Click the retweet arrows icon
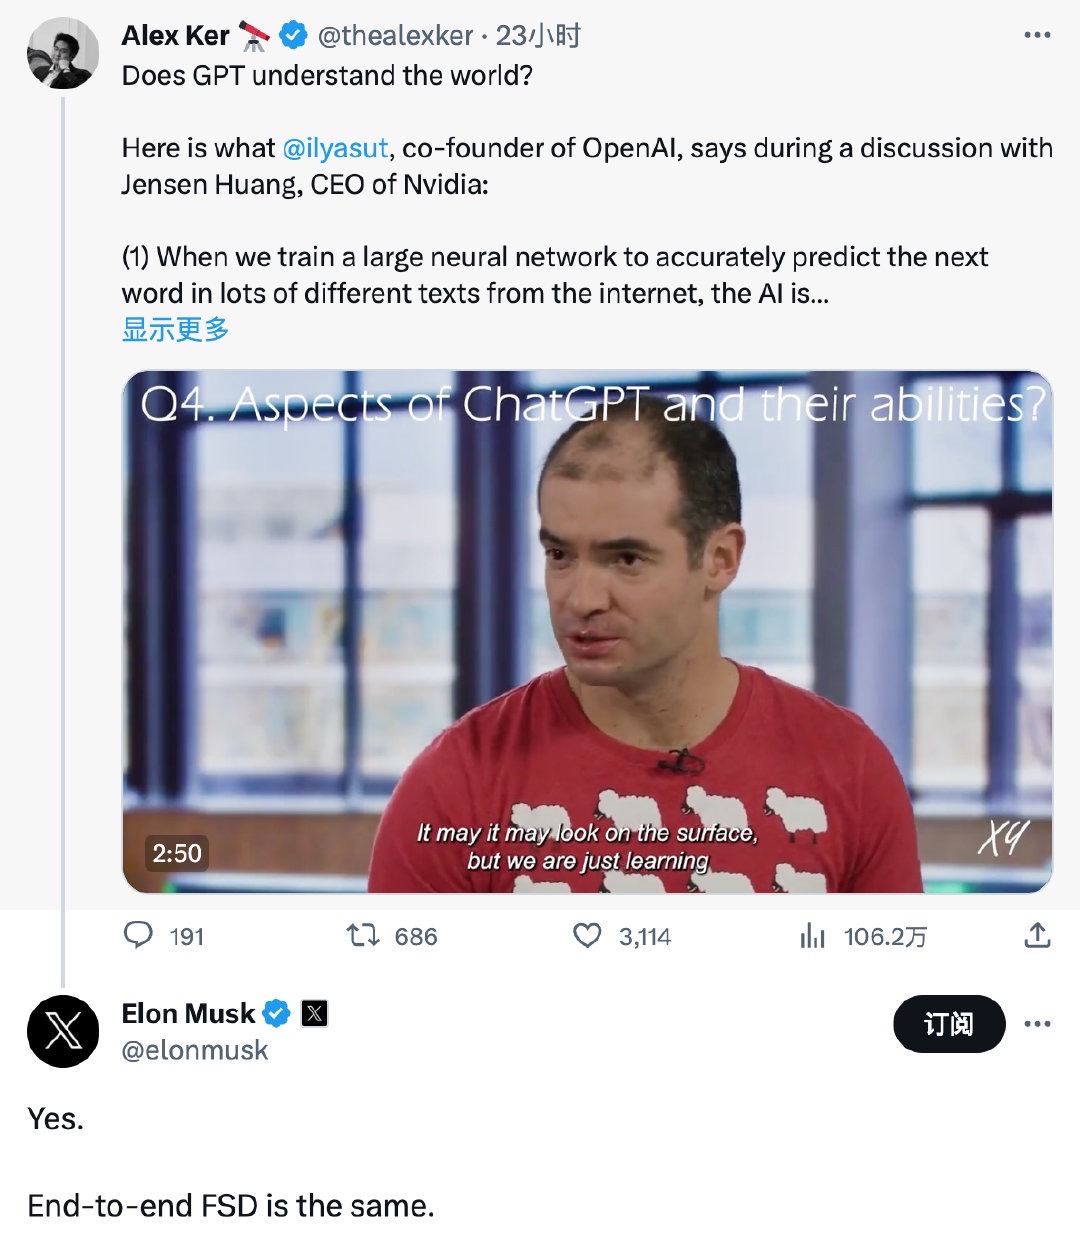1080x1236 pixels. point(362,935)
